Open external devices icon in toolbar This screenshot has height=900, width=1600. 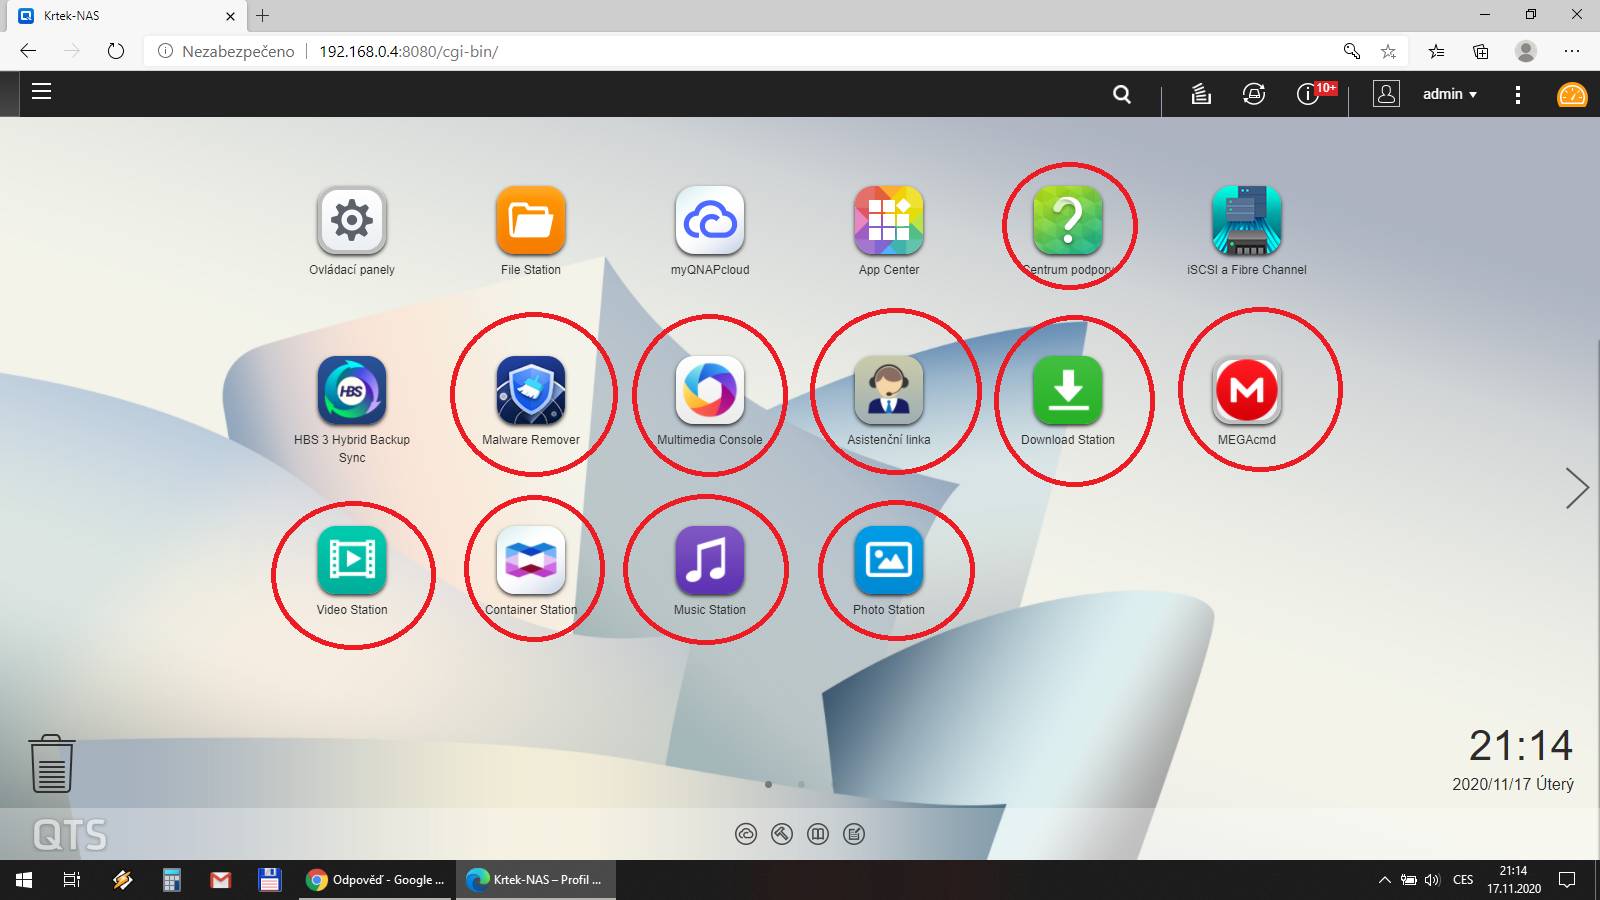point(1254,94)
